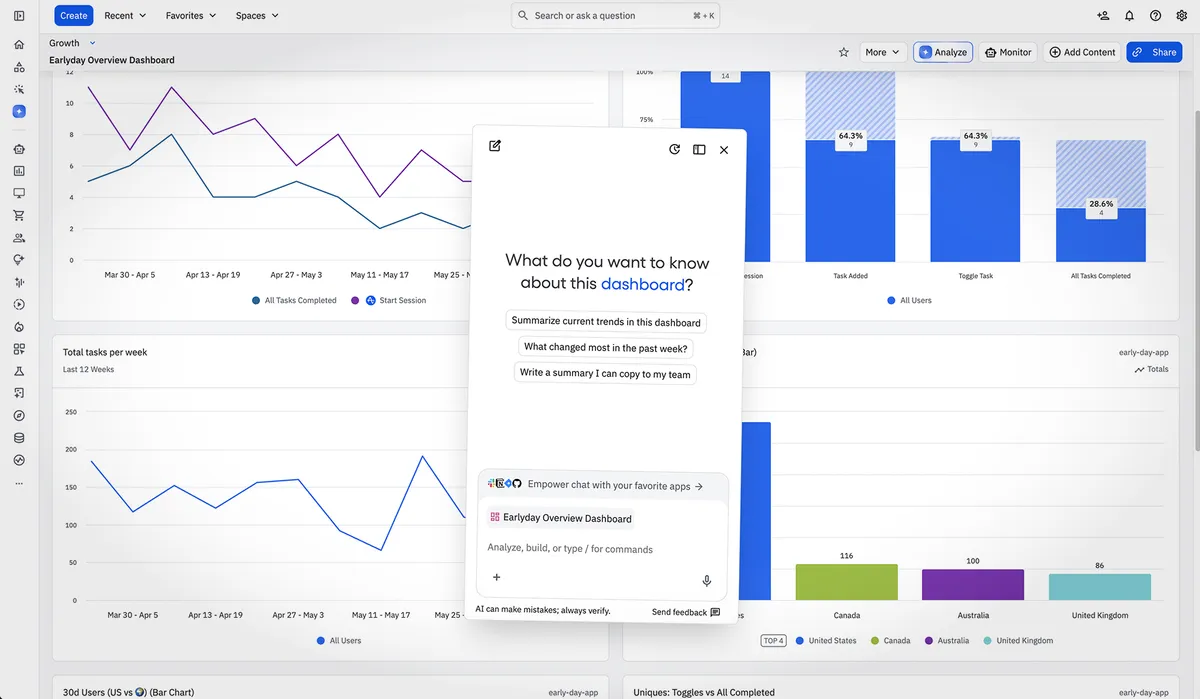Open the flask experiment icon in sidebar
The width and height of the screenshot is (1200, 699).
(x=19, y=371)
